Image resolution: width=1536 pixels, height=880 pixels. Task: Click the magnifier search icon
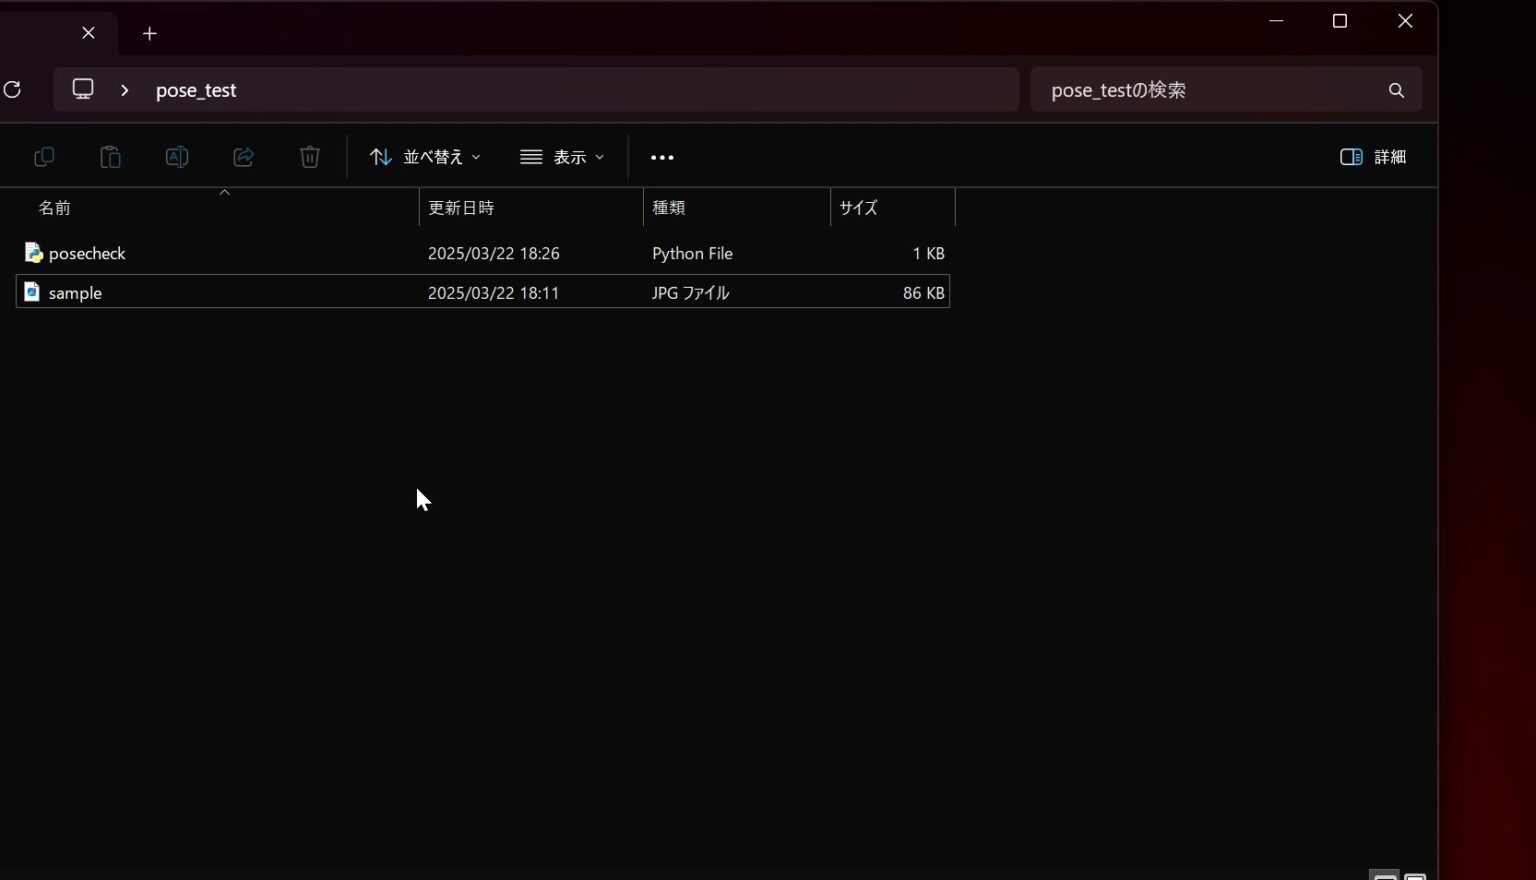point(1396,90)
